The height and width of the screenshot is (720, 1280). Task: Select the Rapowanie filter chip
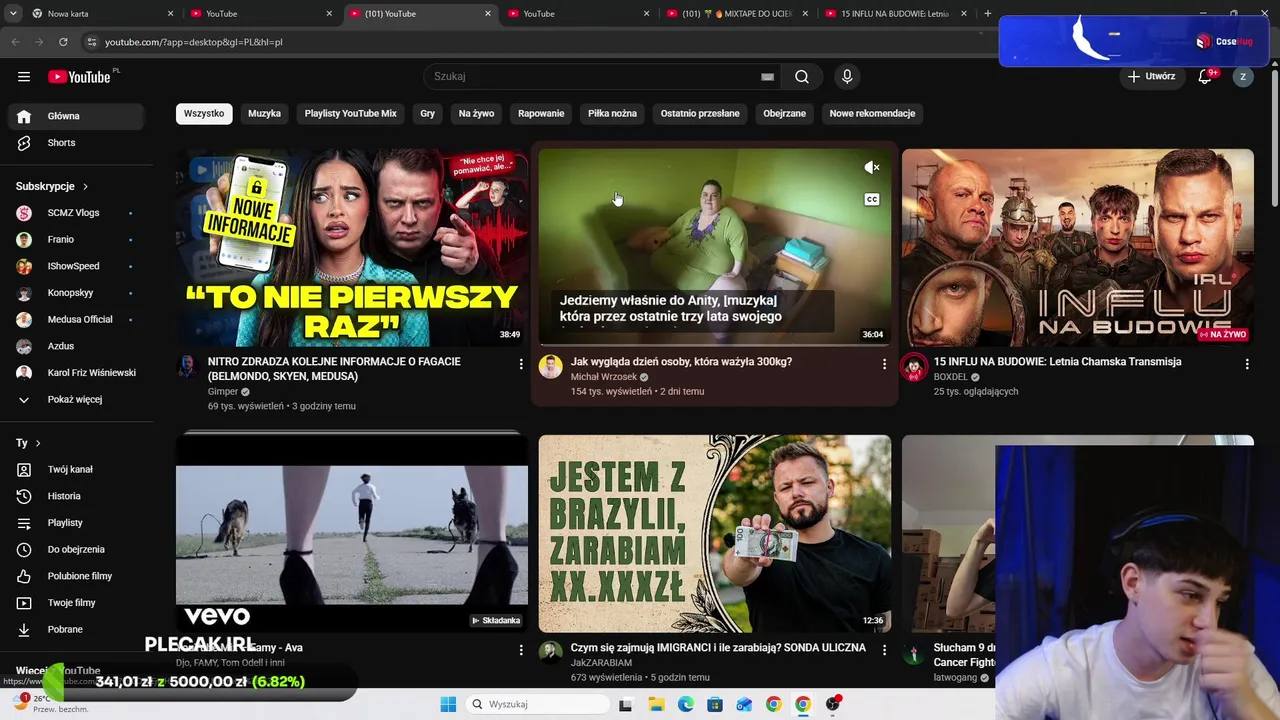(541, 114)
